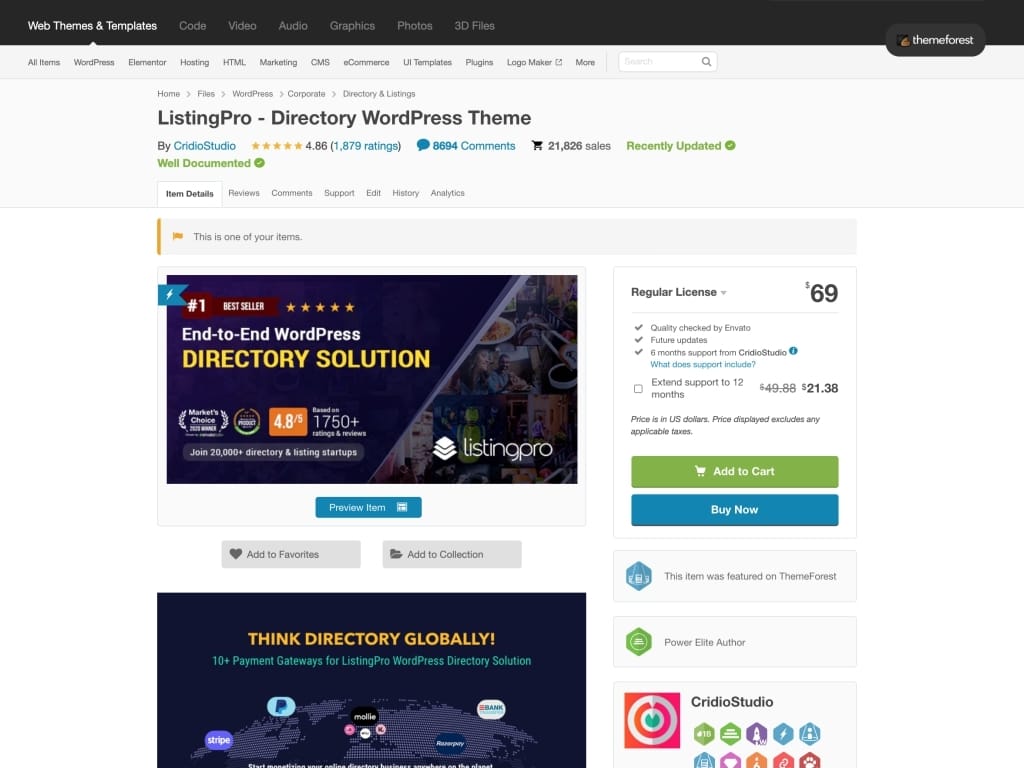The height and width of the screenshot is (768, 1024).
Task: Click the star rating icons
Action: (x=276, y=146)
